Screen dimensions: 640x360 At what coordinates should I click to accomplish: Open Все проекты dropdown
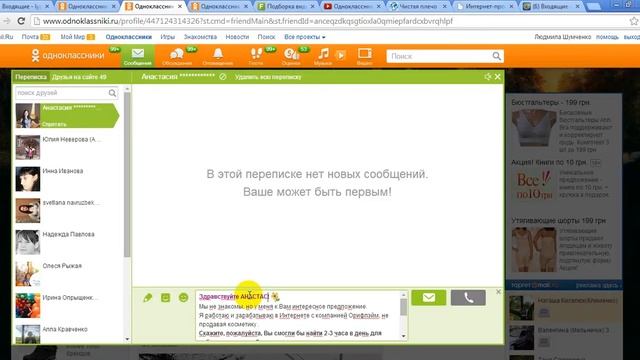pyautogui.click(x=304, y=37)
